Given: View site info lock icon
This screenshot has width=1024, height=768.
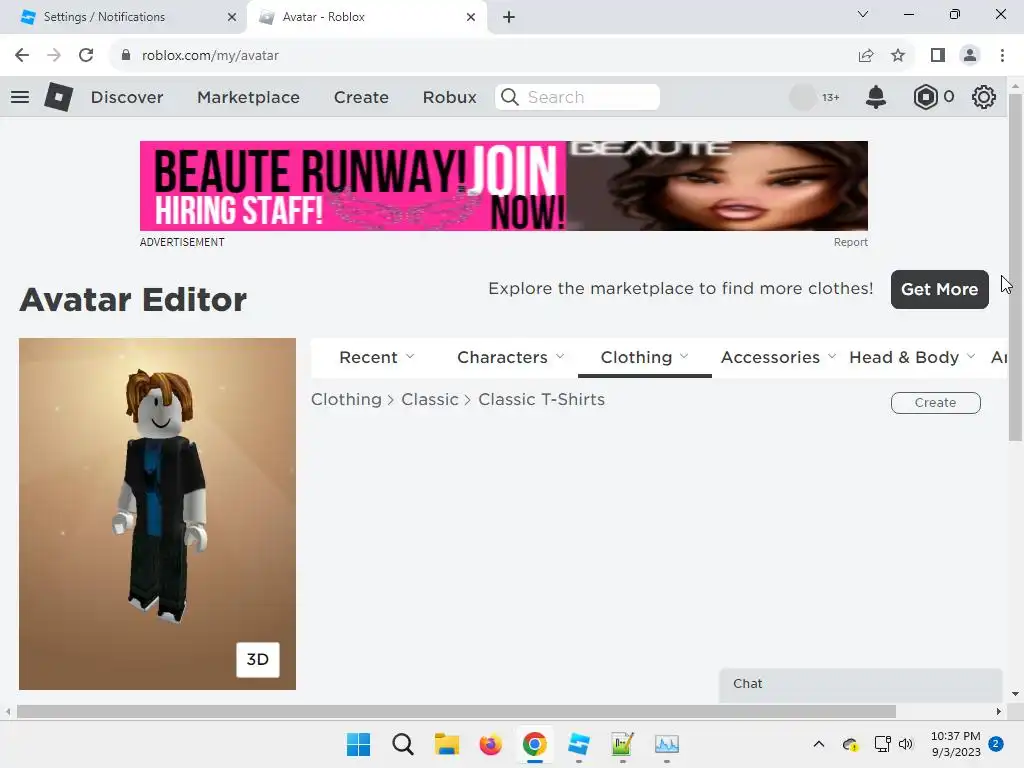Looking at the screenshot, I should (126, 56).
